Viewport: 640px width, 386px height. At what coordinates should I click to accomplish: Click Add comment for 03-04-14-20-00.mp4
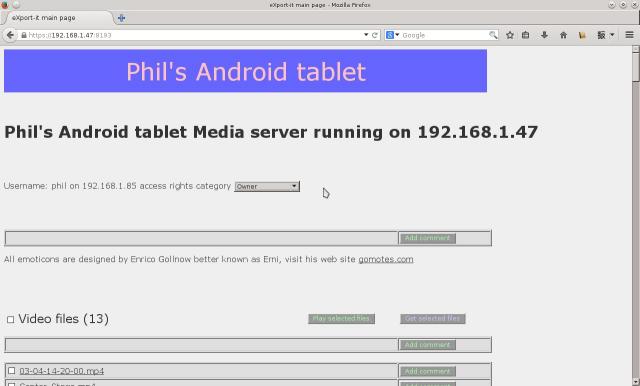tap(427, 371)
